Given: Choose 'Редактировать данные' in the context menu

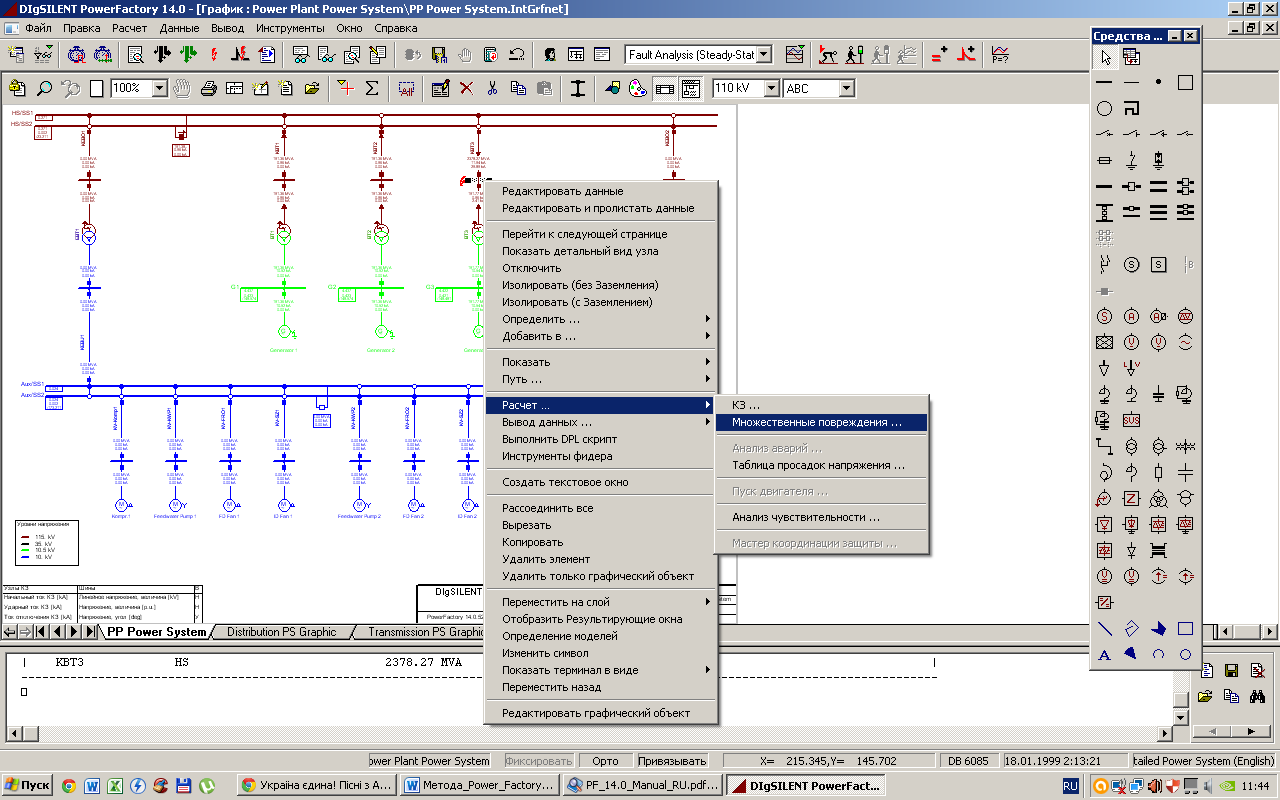Looking at the screenshot, I should pos(601,191).
